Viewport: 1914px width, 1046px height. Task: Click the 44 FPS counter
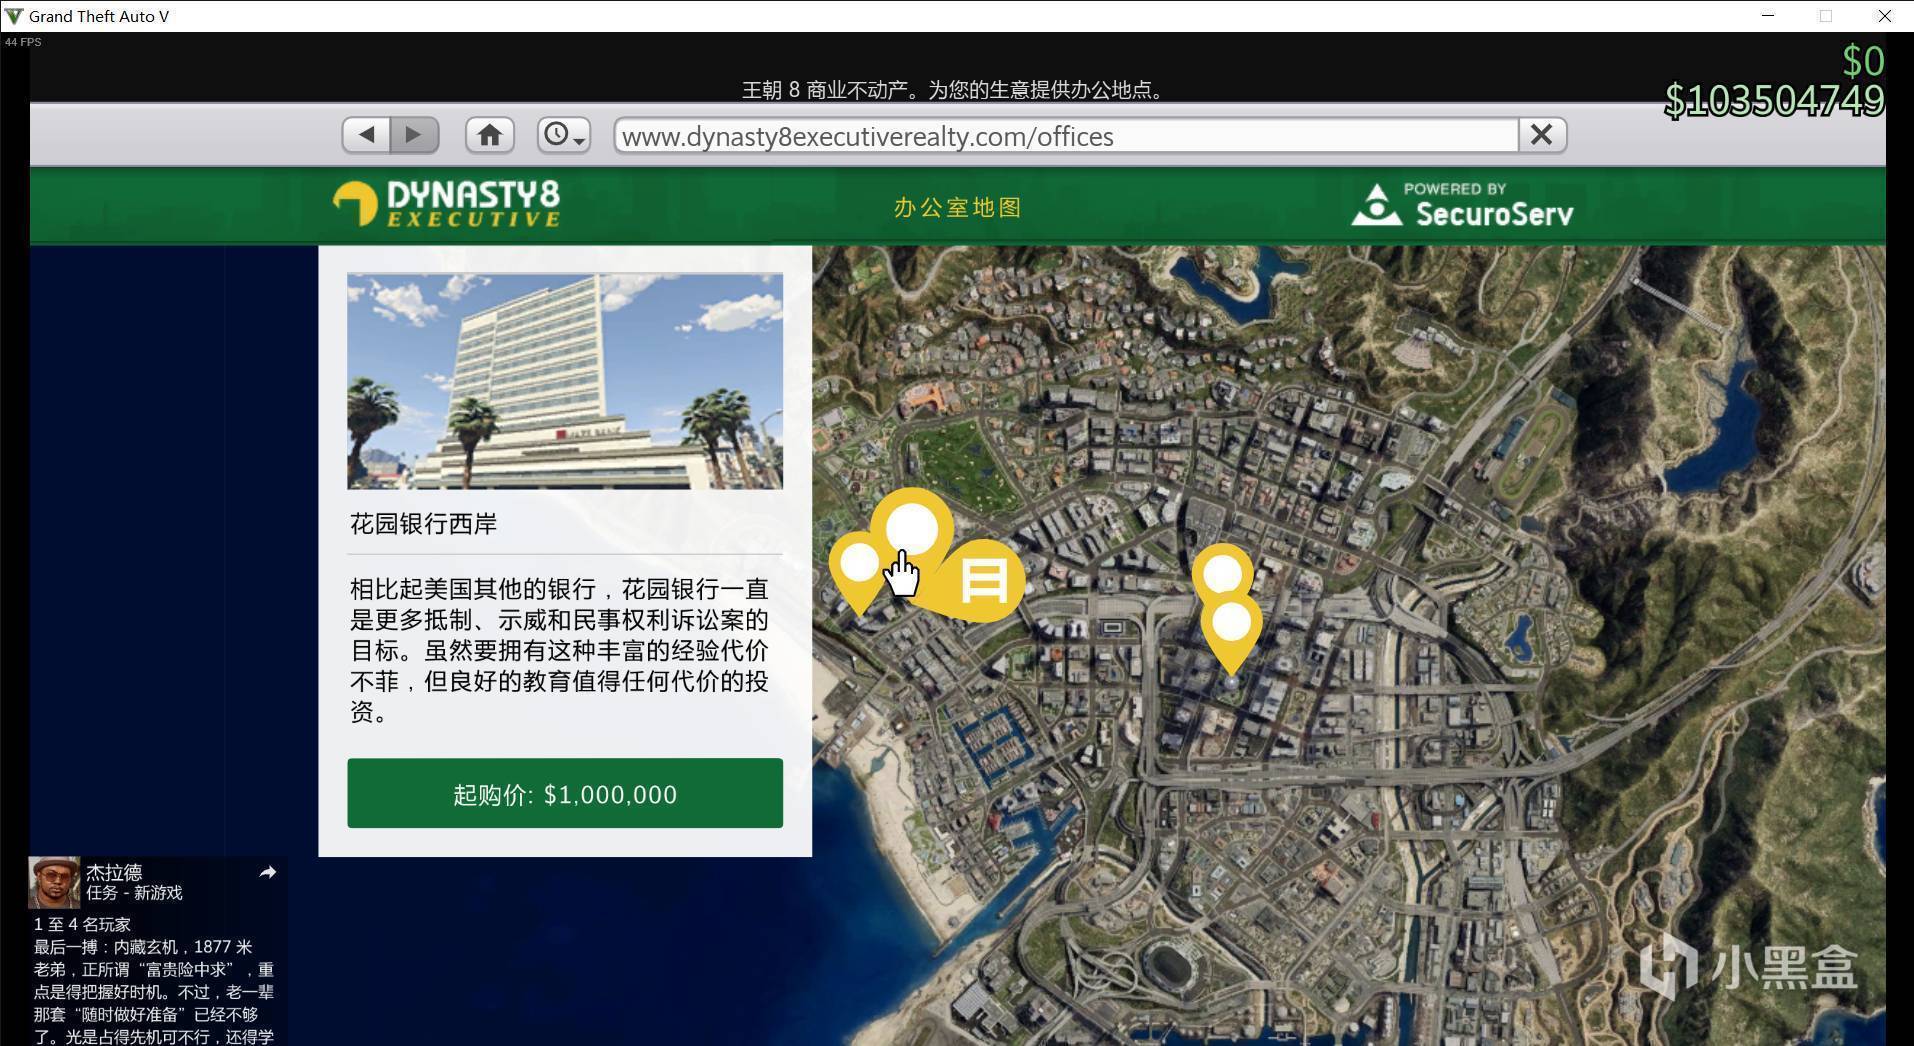click(x=23, y=42)
